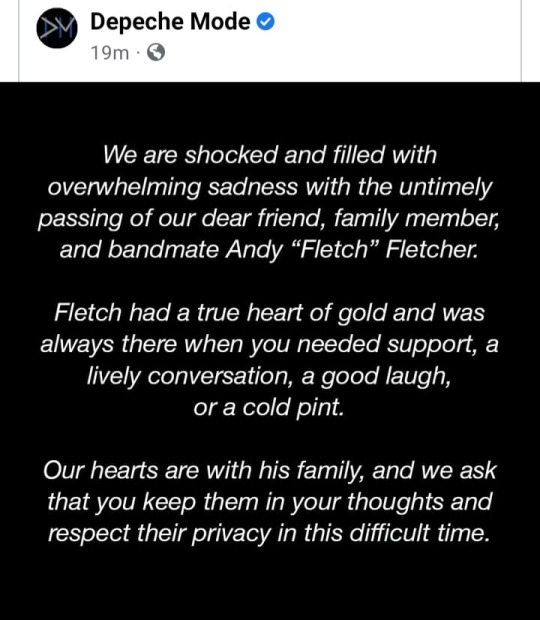Open the Depeche Mode page name link
Image resolution: width=540 pixels, height=620 pixels.
(x=170, y=21)
